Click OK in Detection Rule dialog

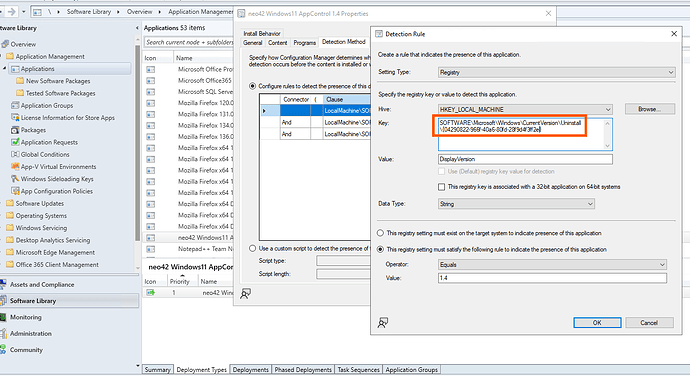pyautogui.click(x=597, y=323)
